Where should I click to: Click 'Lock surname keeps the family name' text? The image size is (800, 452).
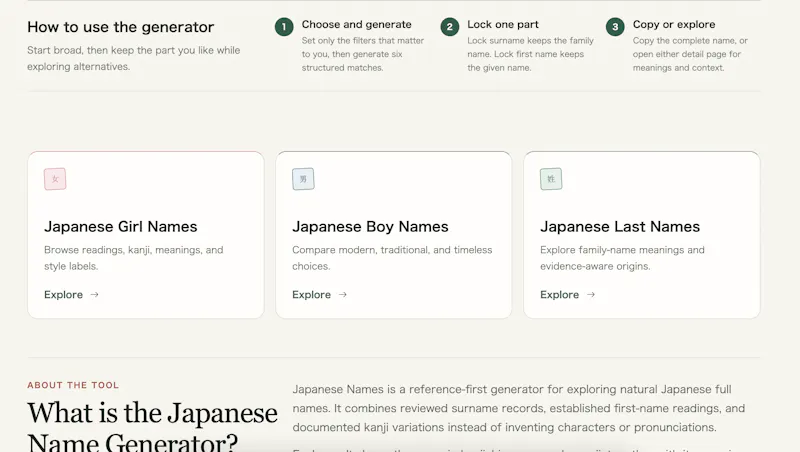531,54
